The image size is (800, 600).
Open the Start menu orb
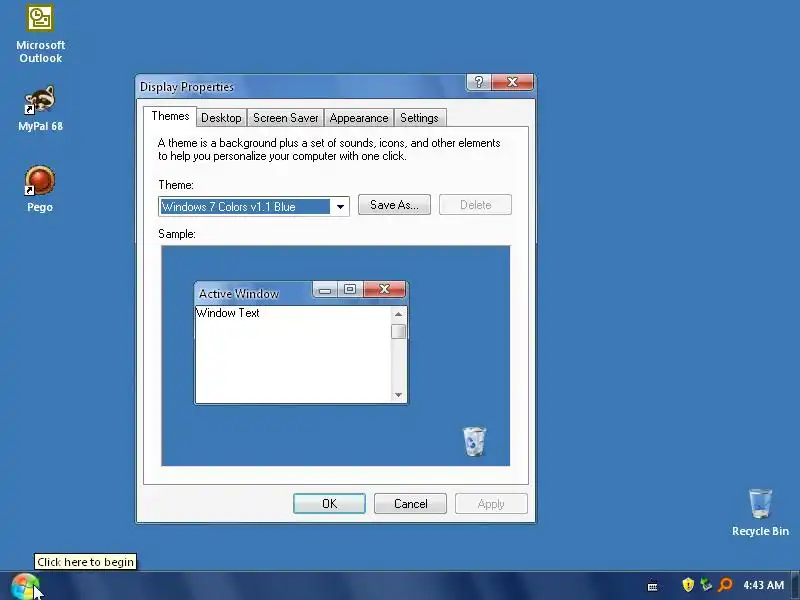coord(24,586)
